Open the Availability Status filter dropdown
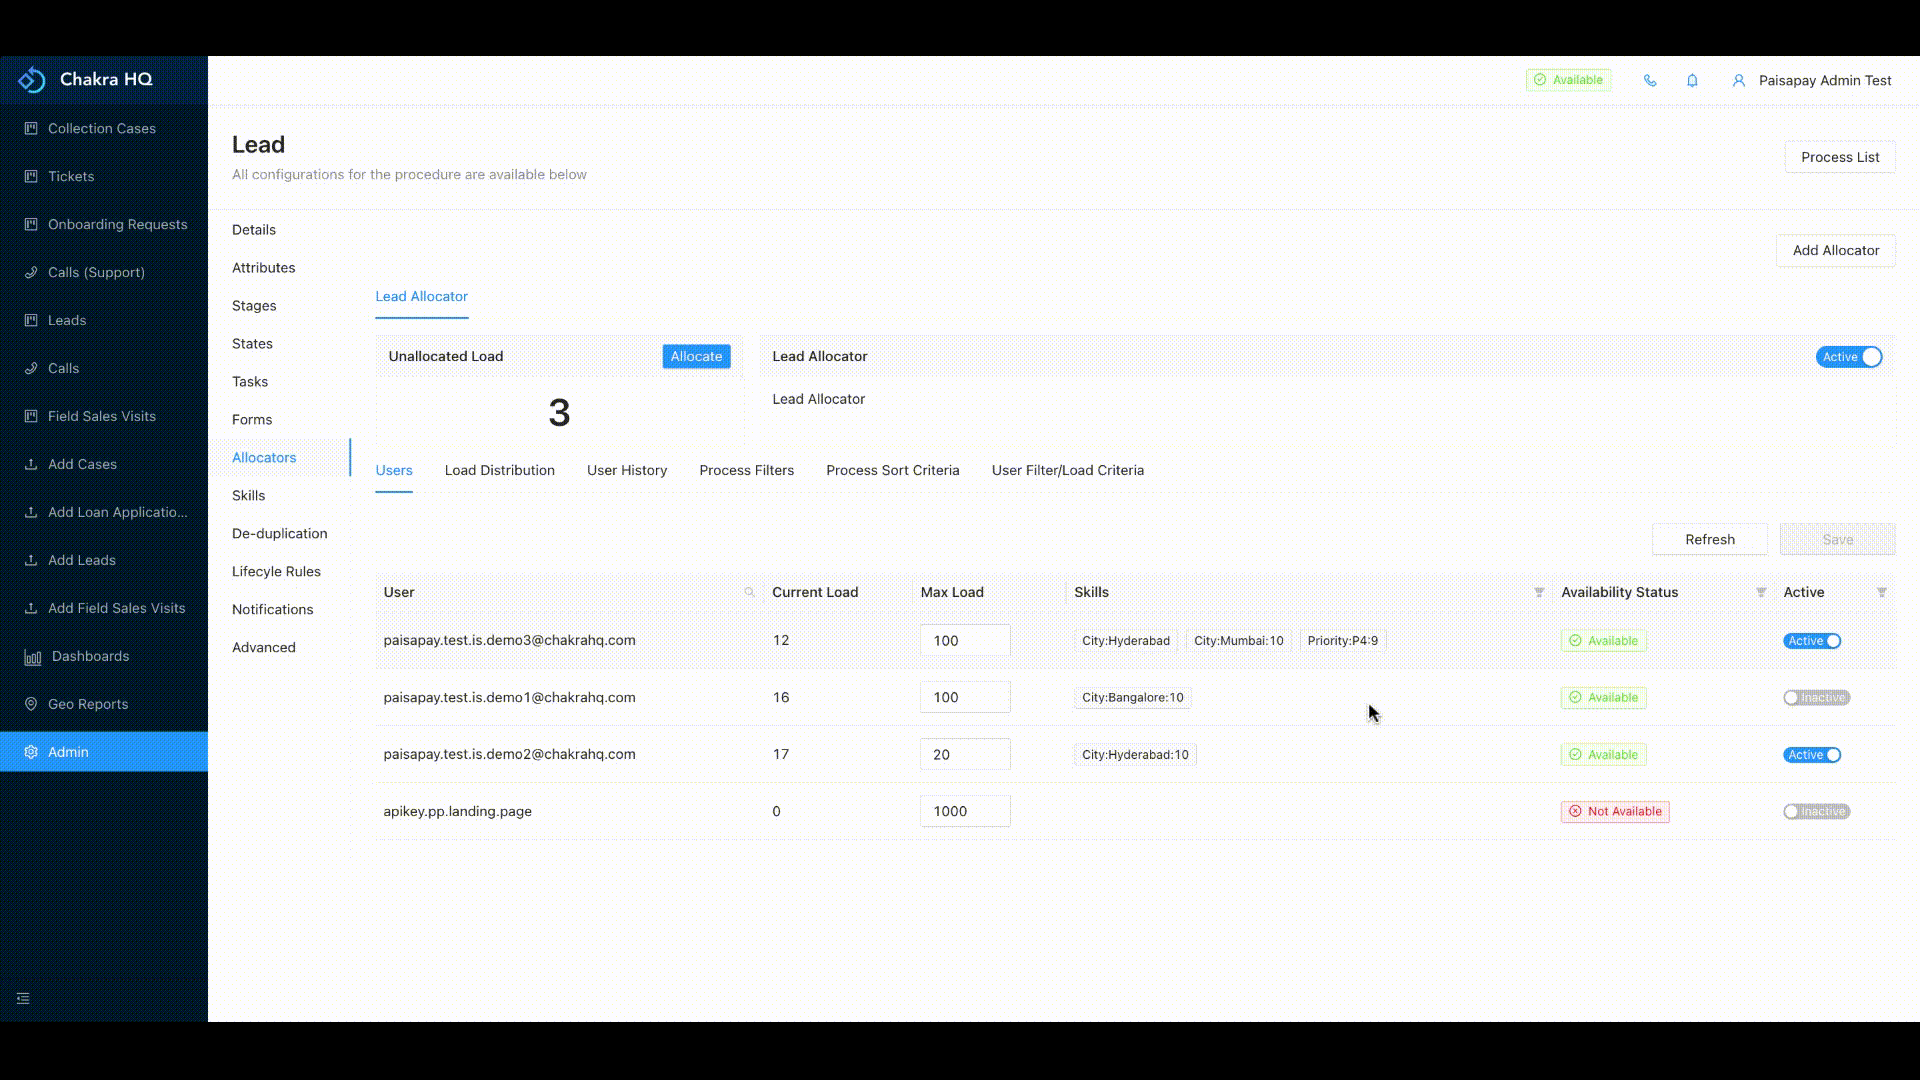 pyautogui.click(x=1760, y=592)
